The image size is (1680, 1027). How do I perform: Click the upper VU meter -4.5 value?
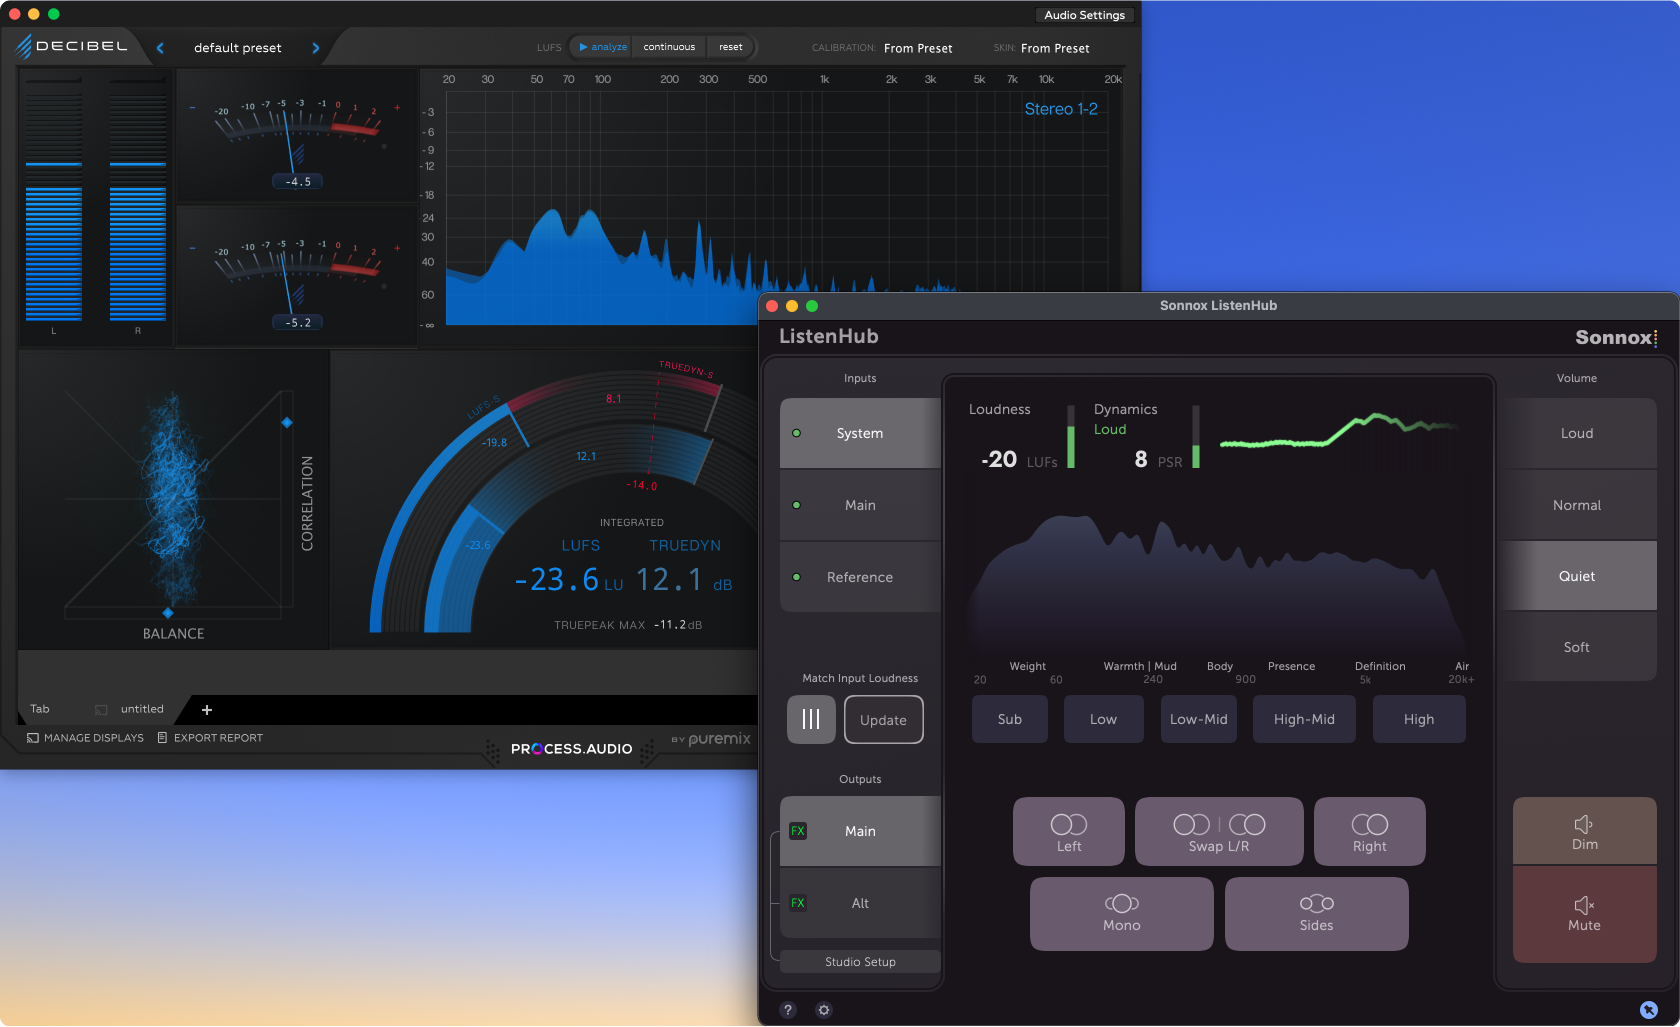tap(298, 182)
